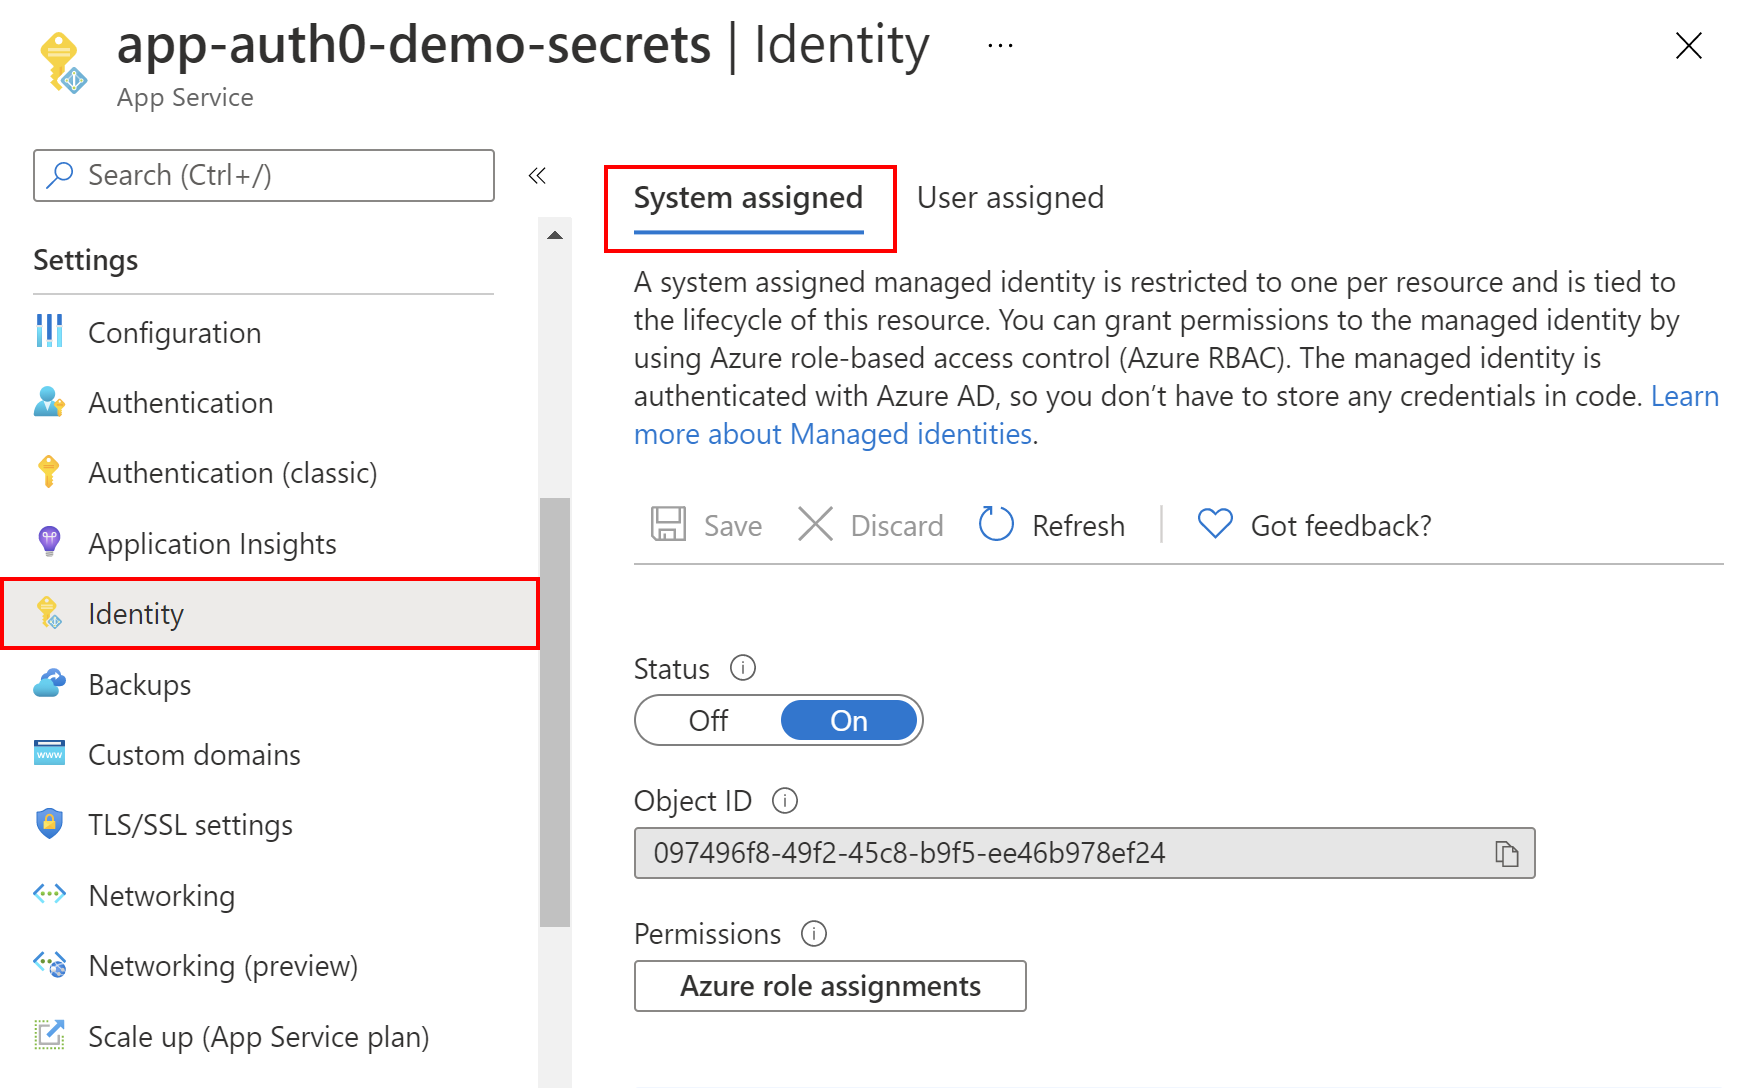
Task: Click the search magnifier icon
Action: coord(60,175)
